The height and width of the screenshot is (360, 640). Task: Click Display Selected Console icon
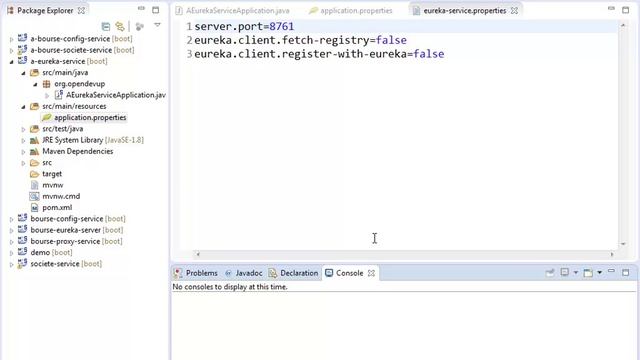[x=564, y=272]
